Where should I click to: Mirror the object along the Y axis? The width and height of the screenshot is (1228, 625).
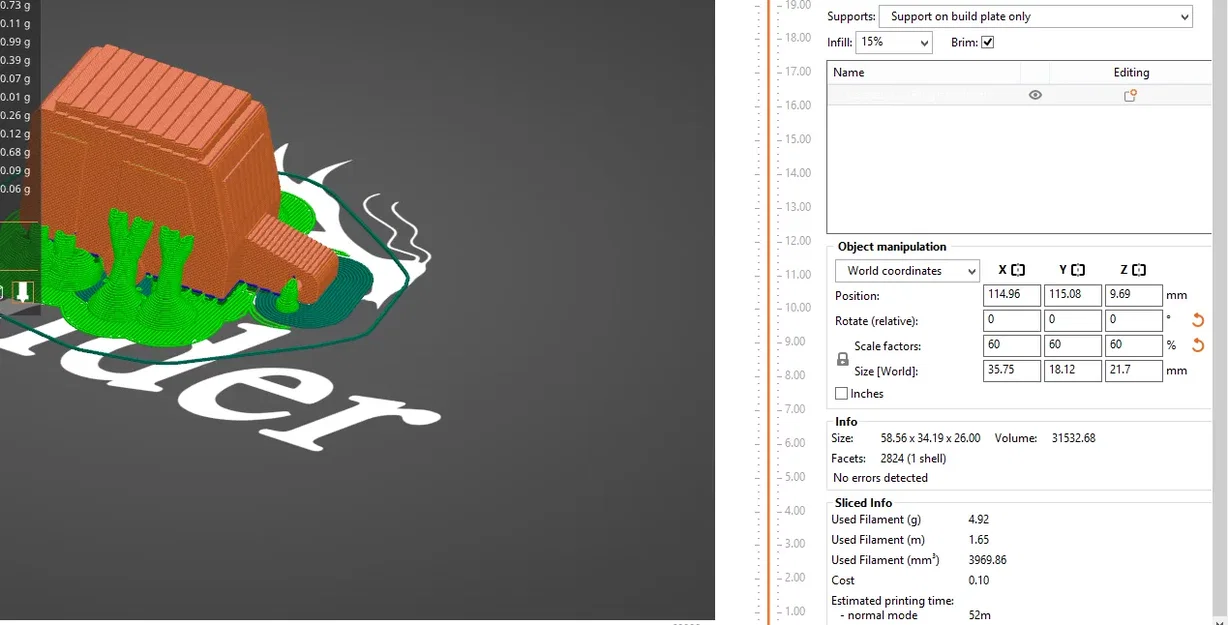[1078, 270]
